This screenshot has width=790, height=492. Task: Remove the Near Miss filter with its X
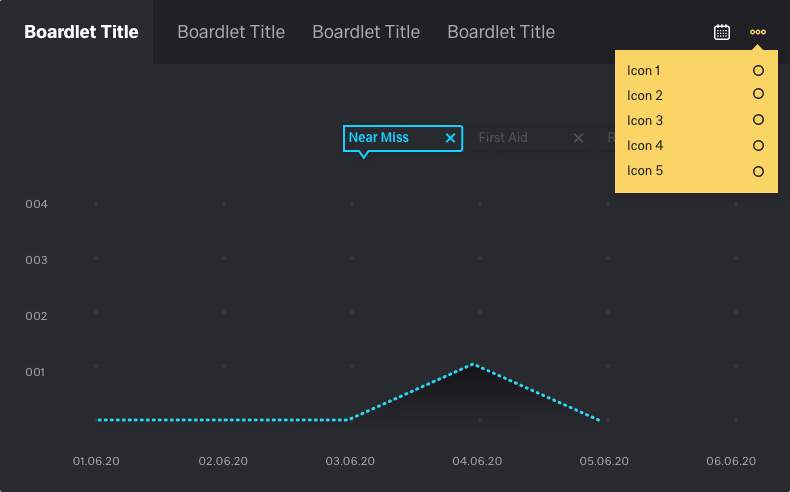450,138
